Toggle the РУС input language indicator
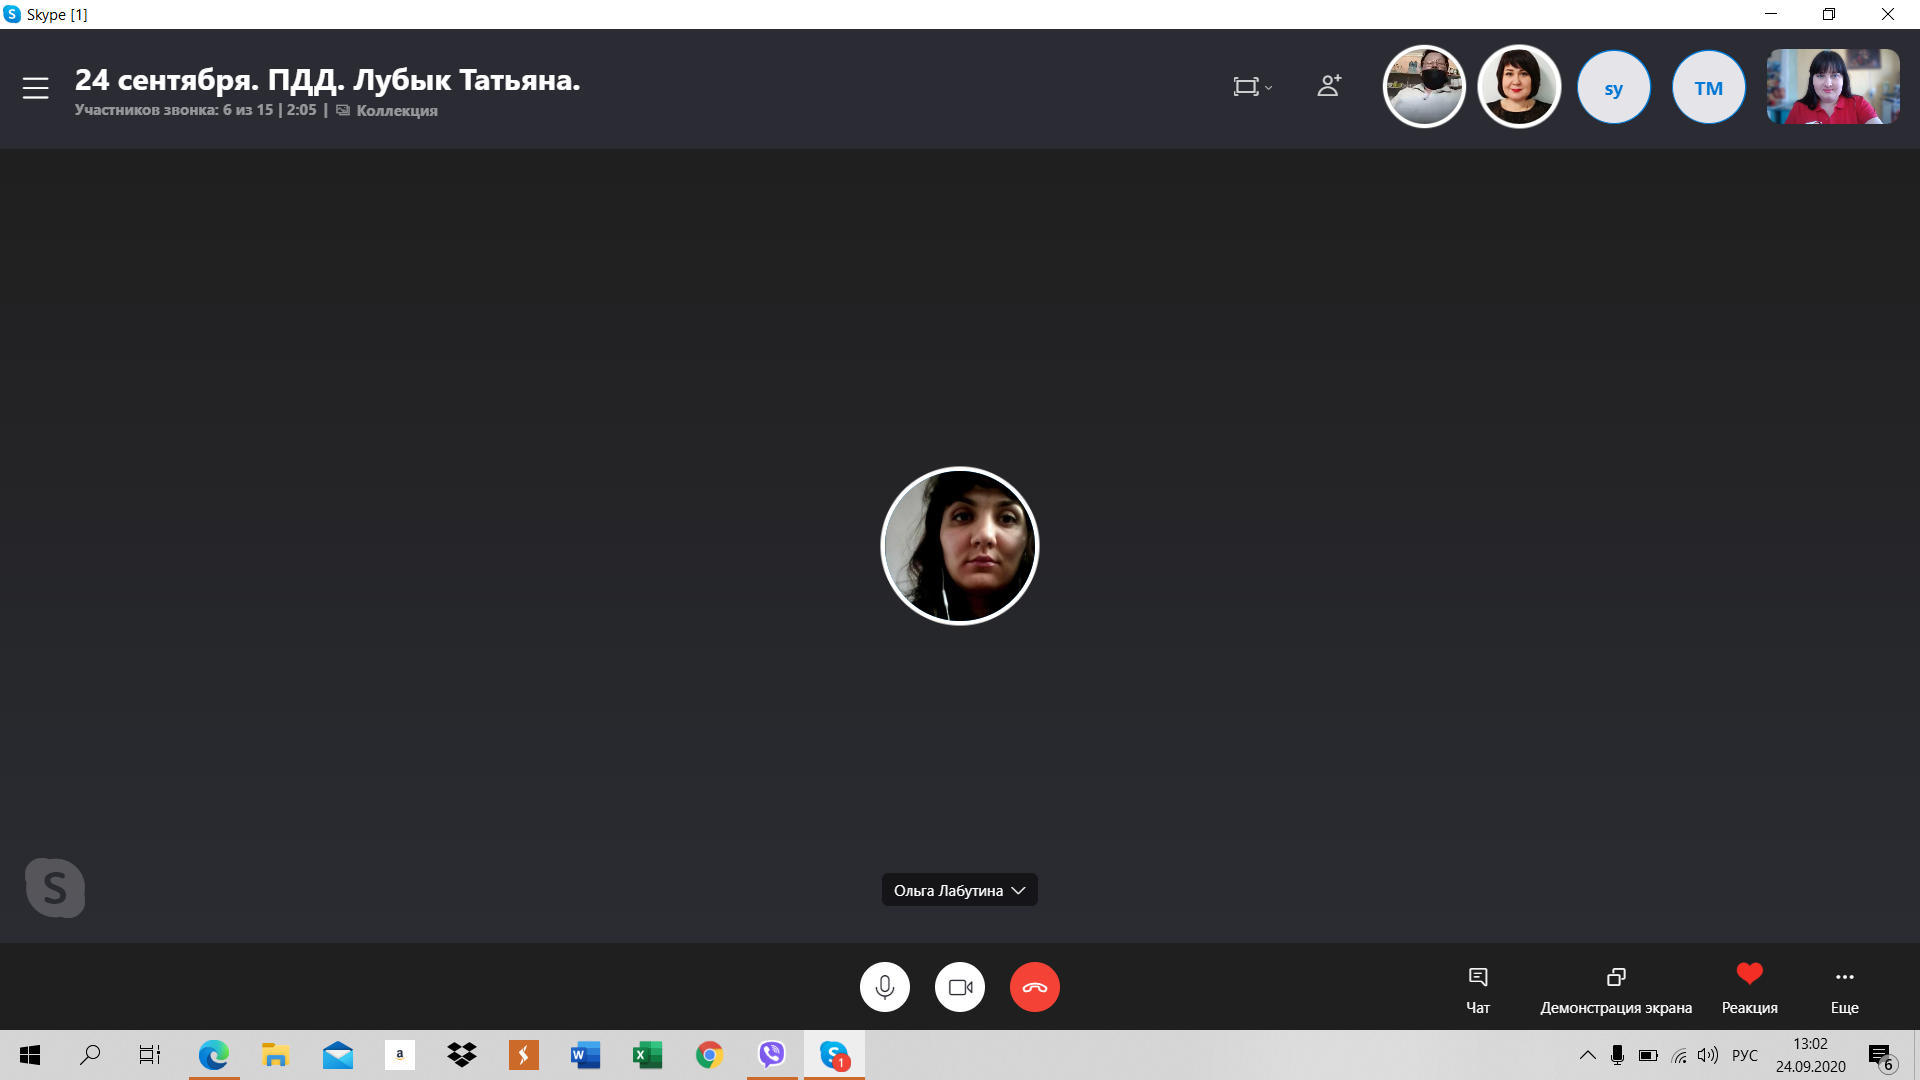1920x1080 pixels. [x=1744, y=1055]
